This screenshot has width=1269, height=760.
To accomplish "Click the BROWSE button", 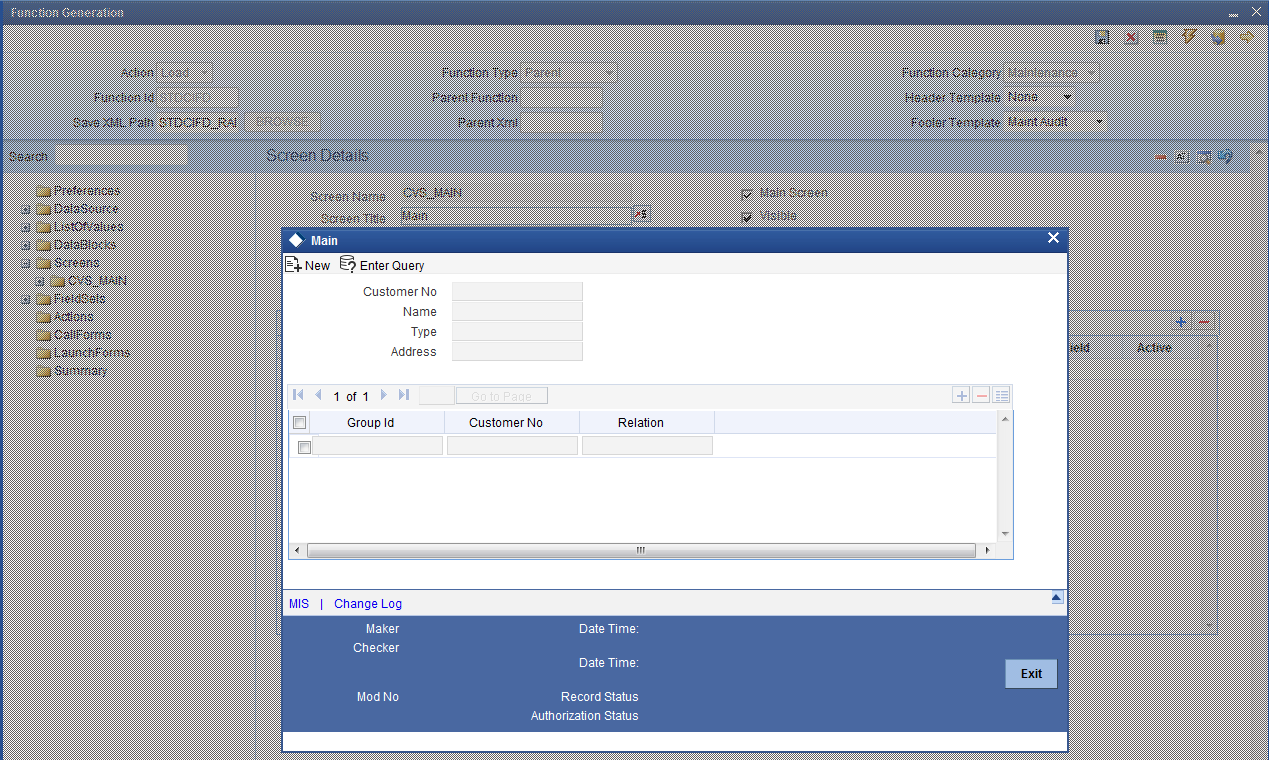I will click(x=282, y=121).
